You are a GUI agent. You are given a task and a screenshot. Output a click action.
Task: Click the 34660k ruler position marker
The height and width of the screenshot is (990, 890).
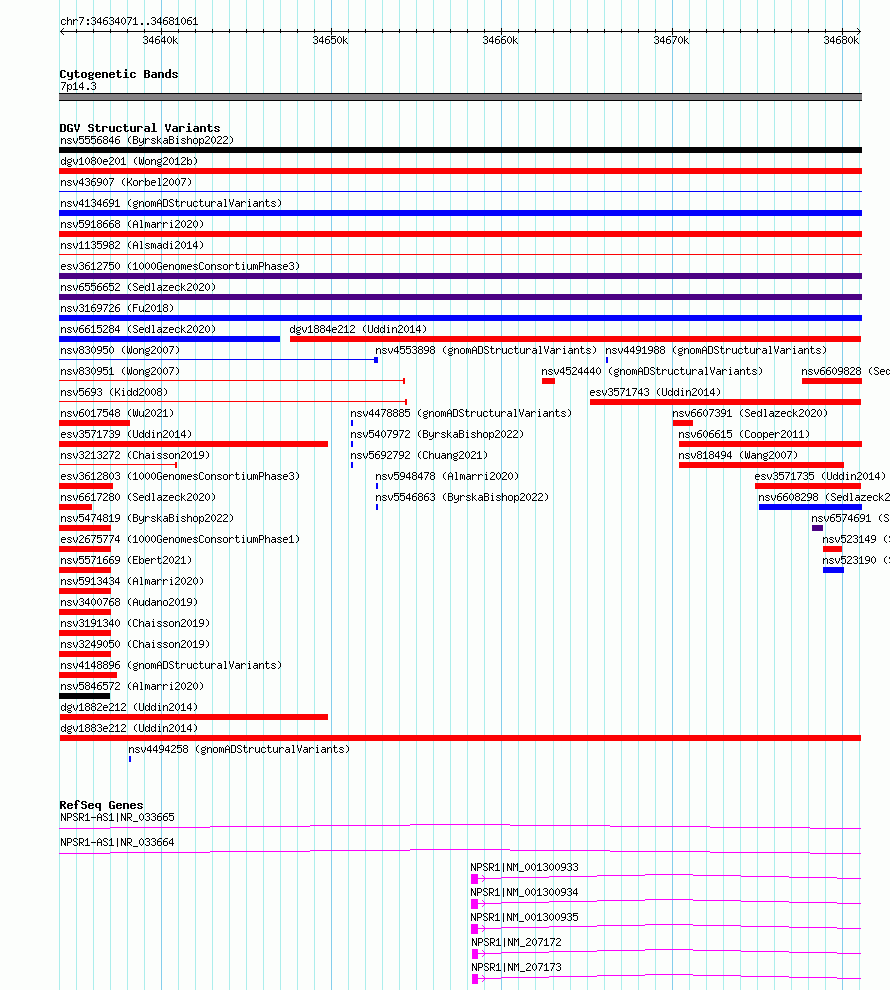coord(500,40)
